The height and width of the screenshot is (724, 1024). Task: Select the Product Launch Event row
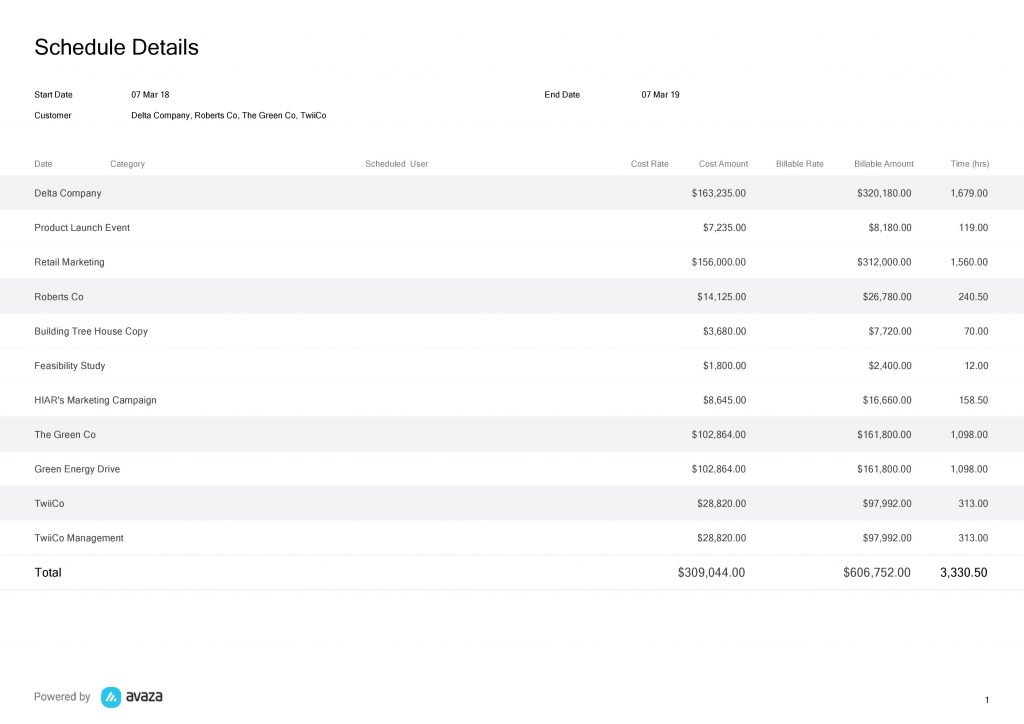pyautogui.click(x=82, y=228)
